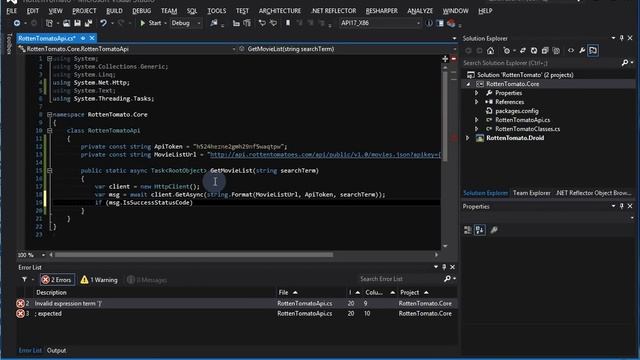
Task: Select the '; expected' error row
Action: click(x=236, y=314)
